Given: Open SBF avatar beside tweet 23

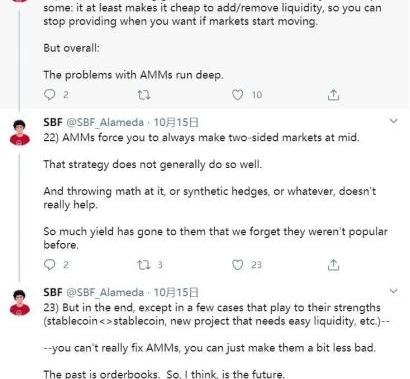Looking at the screenshot, I should pyautogui.click(x=20, y=303).
